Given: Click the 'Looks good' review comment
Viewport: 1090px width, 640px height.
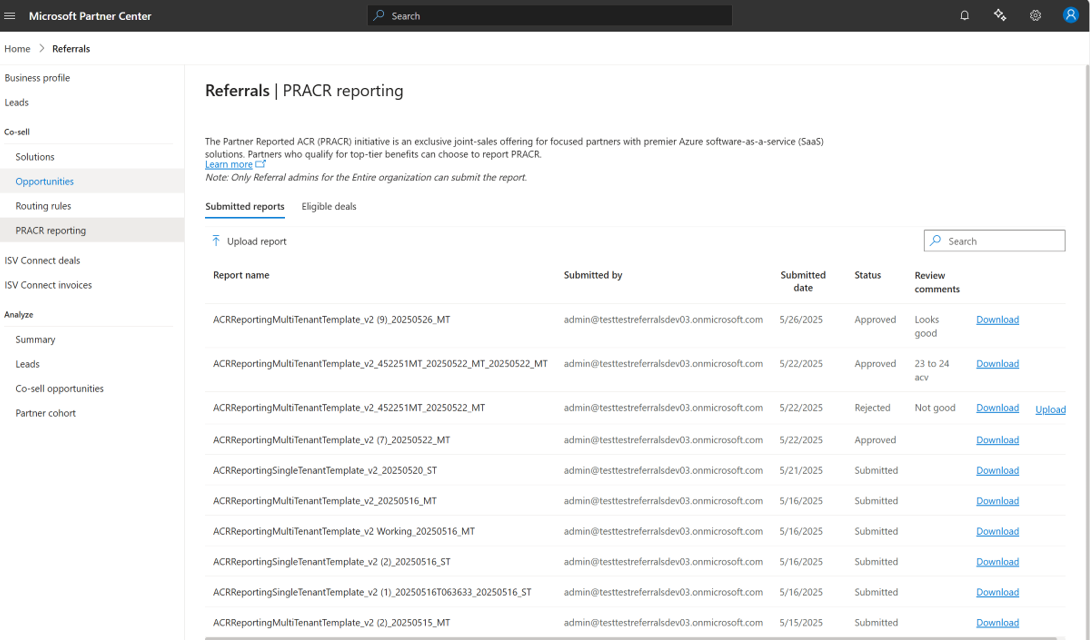Looking at the screenshot, I should click(927, 327).
